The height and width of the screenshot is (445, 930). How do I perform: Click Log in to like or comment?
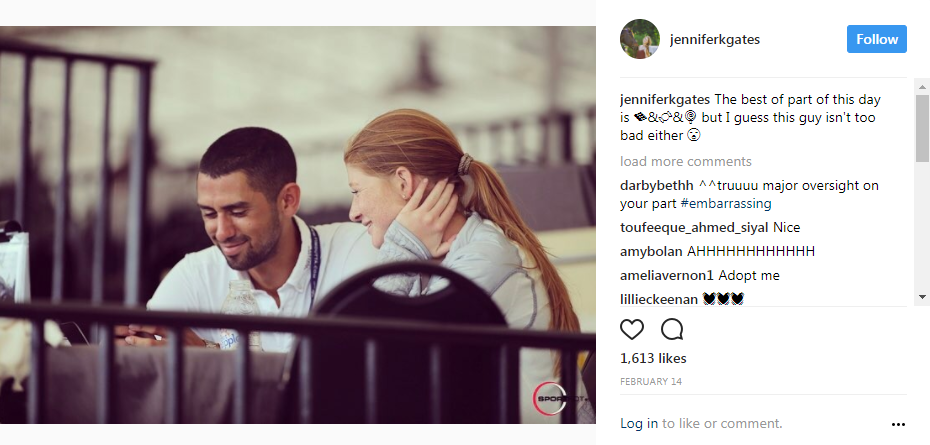pyautogui.click(x=639, y=424)
